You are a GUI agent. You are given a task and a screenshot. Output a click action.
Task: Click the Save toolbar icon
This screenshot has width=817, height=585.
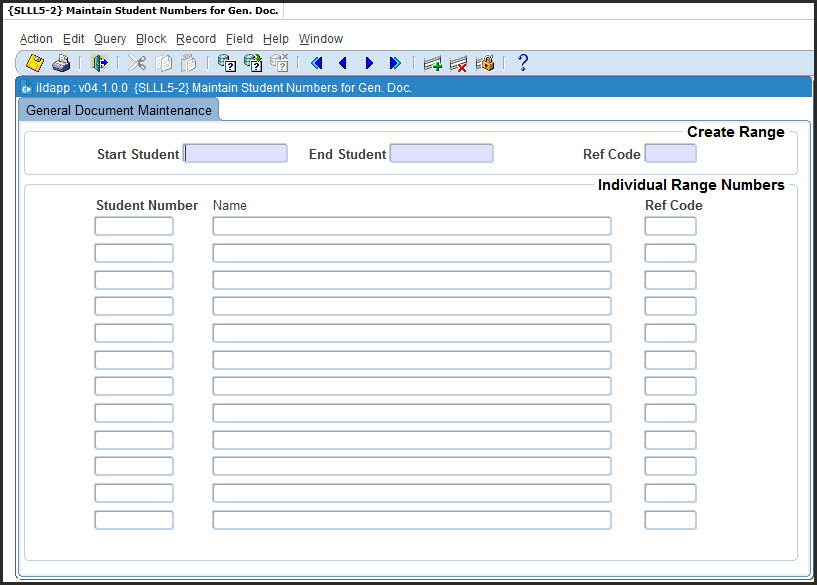35,63
